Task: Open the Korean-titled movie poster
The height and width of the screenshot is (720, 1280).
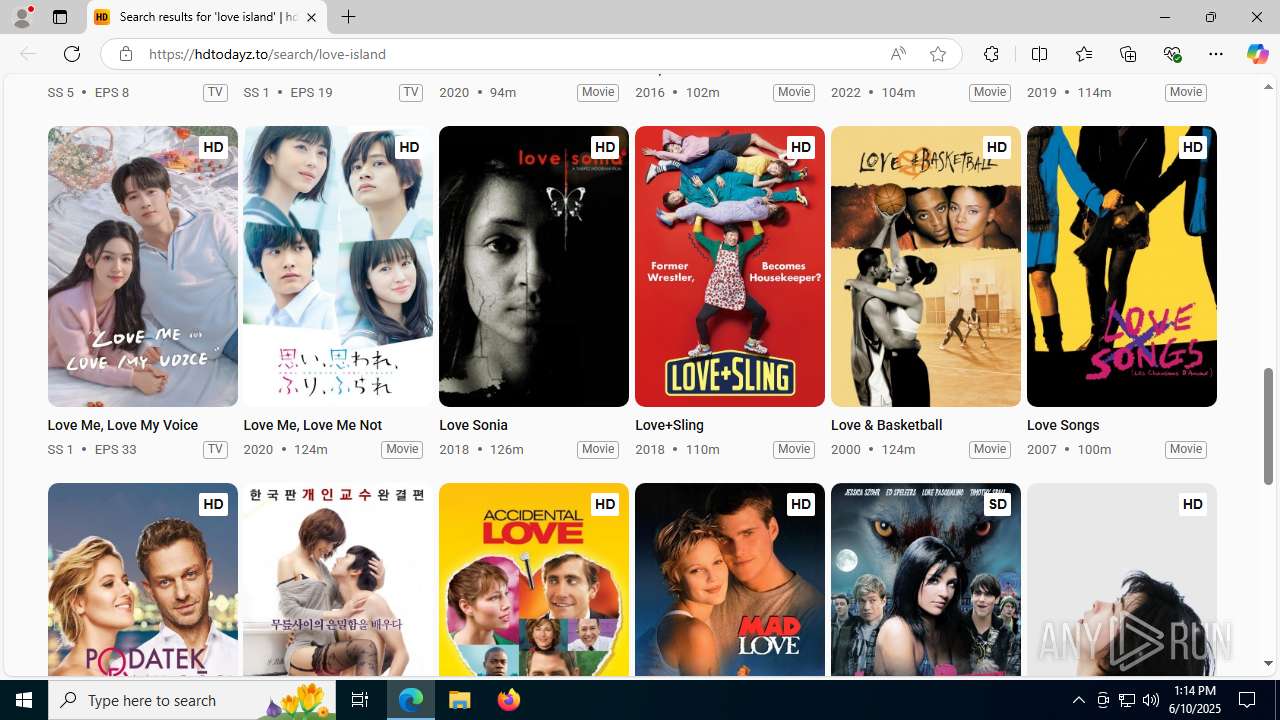Action: 338,580
